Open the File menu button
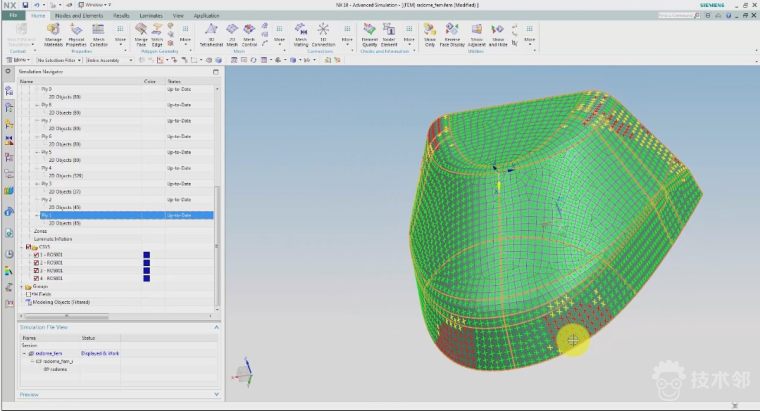 (x=13, y=16)
